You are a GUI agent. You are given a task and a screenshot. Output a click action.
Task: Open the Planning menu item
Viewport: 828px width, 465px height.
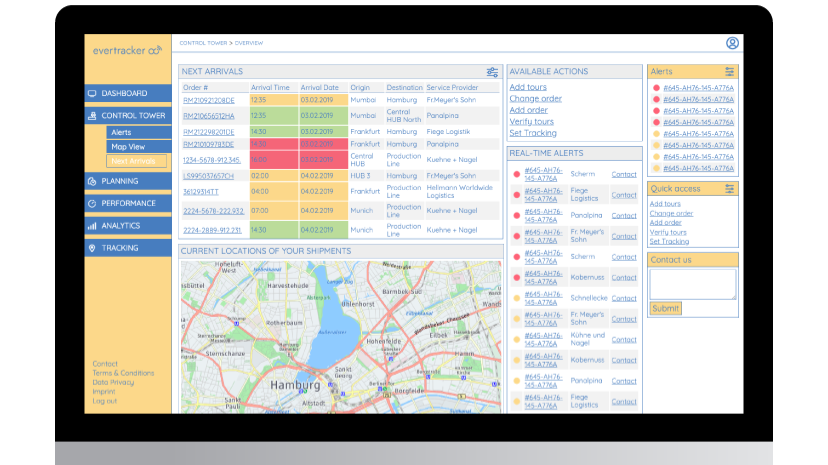tap(128, 181)
